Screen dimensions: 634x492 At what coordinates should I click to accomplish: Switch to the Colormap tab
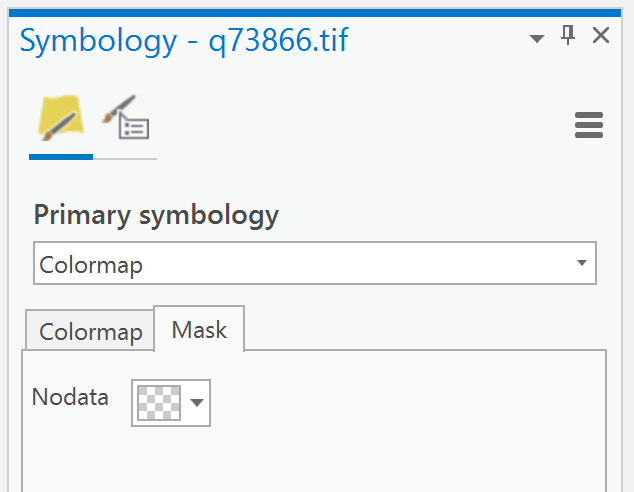pyautogui.click(x=90, y=332)
